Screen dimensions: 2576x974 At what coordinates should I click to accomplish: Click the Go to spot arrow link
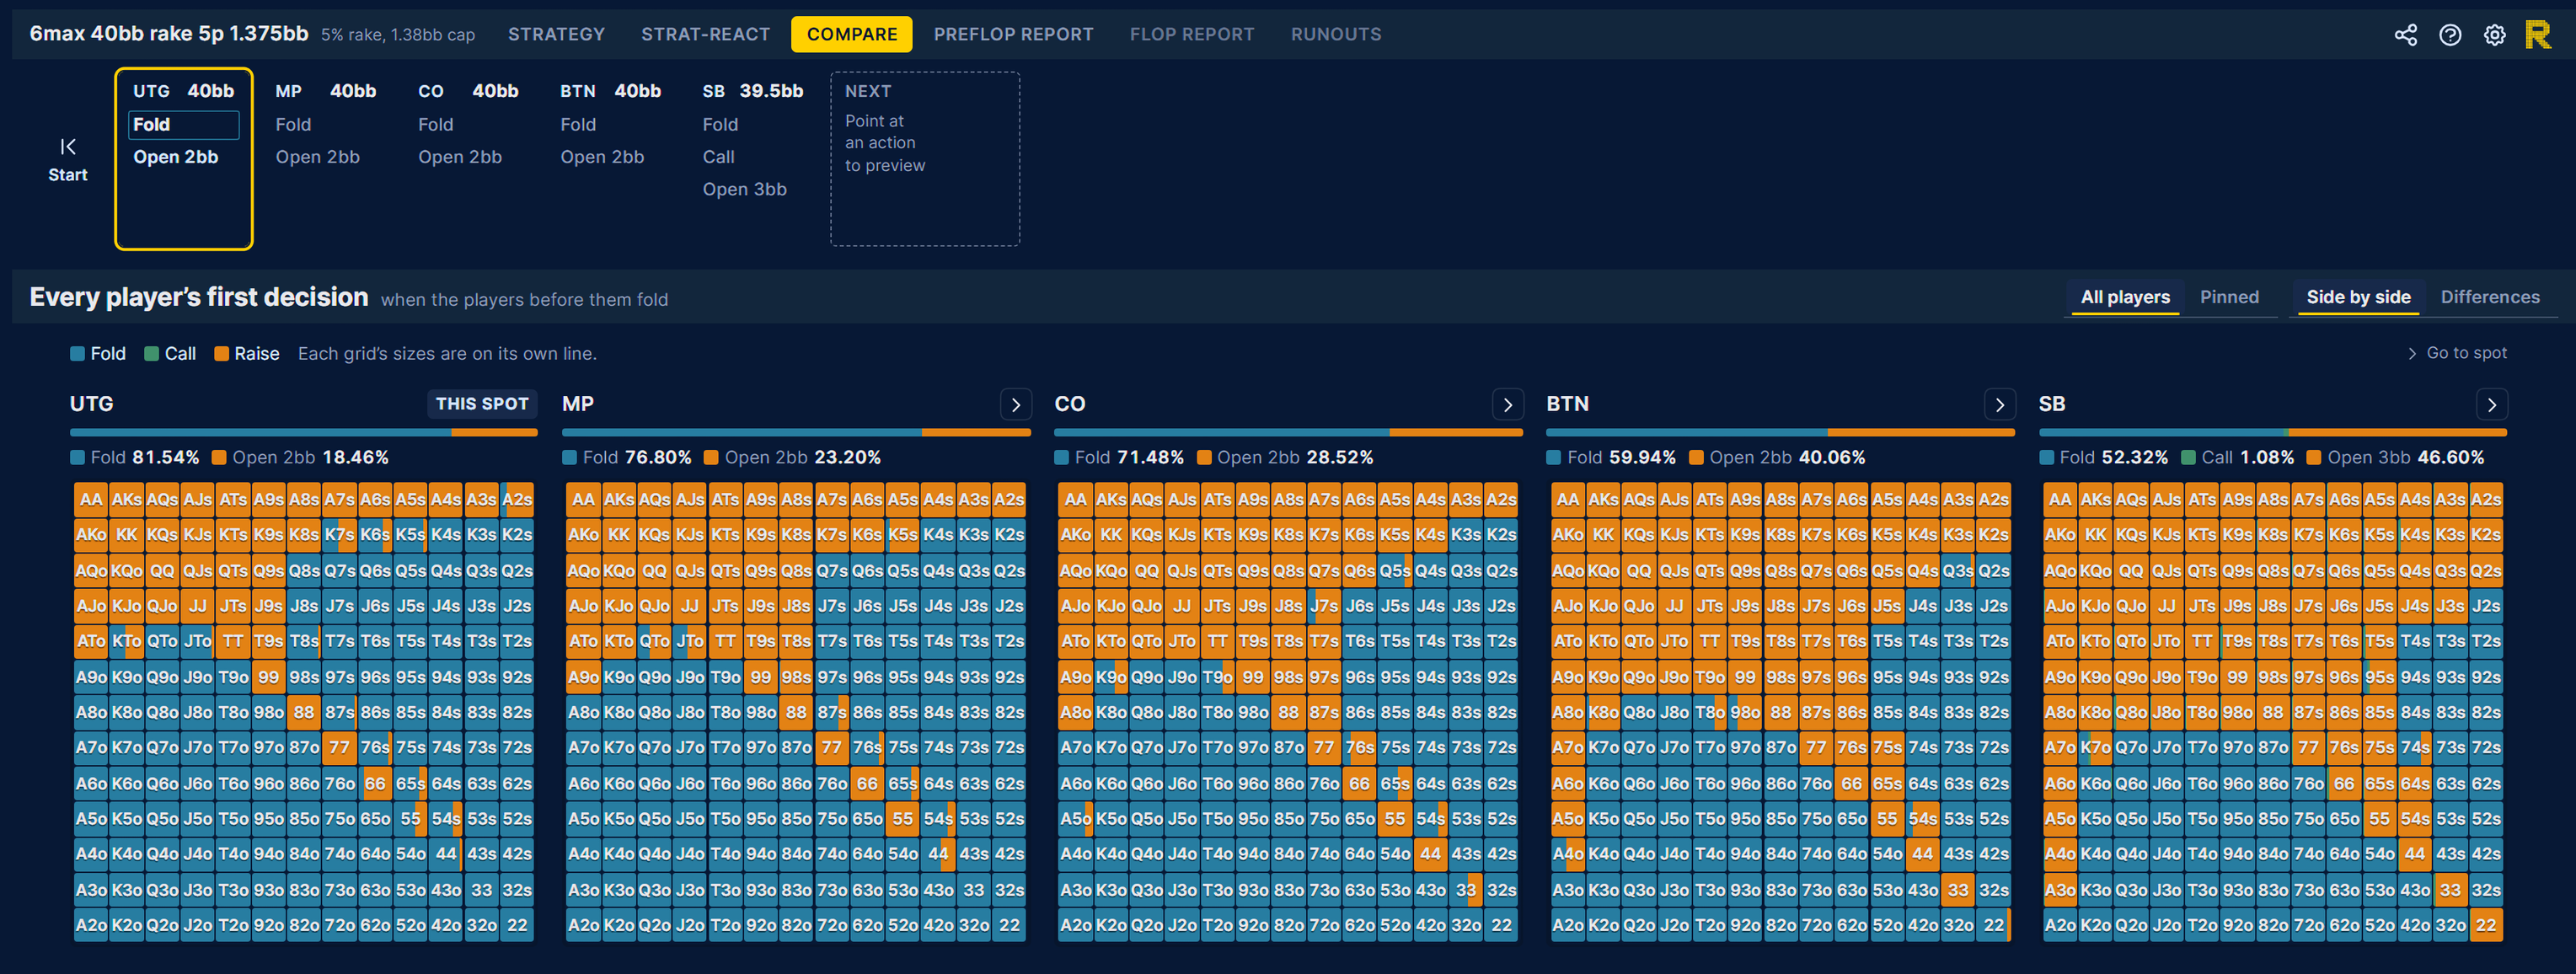(x=2456, y=353)
